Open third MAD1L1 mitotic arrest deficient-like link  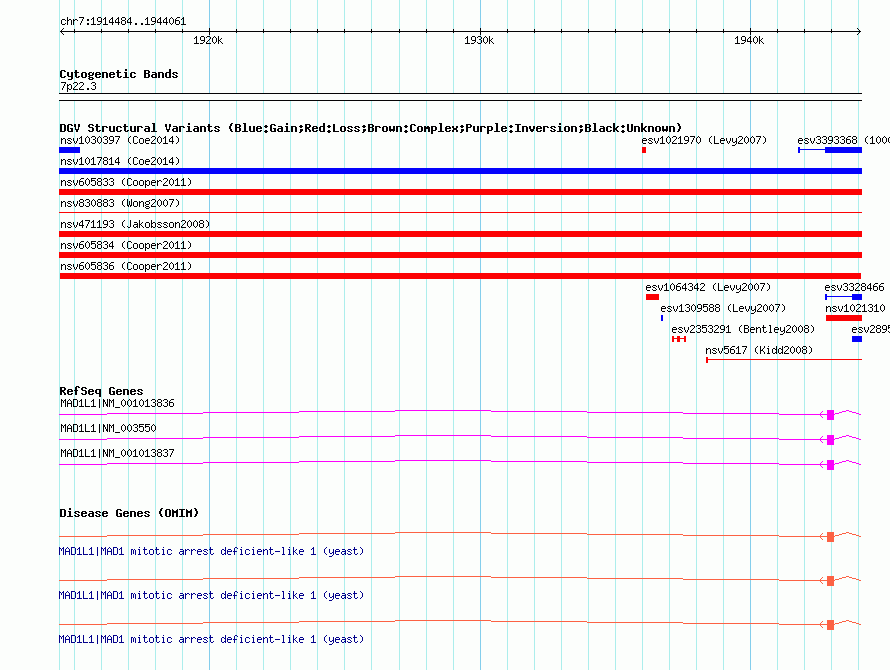211,639
